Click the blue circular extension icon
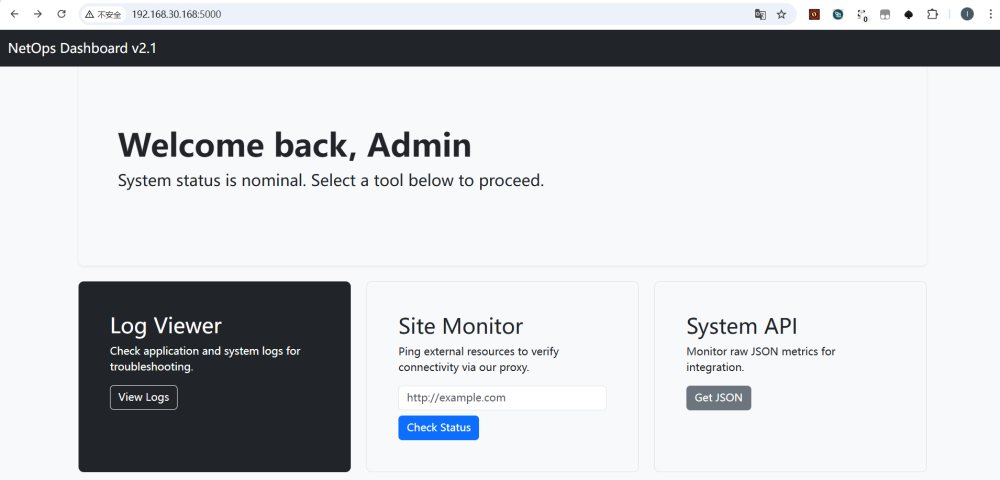 click(838, 14)
